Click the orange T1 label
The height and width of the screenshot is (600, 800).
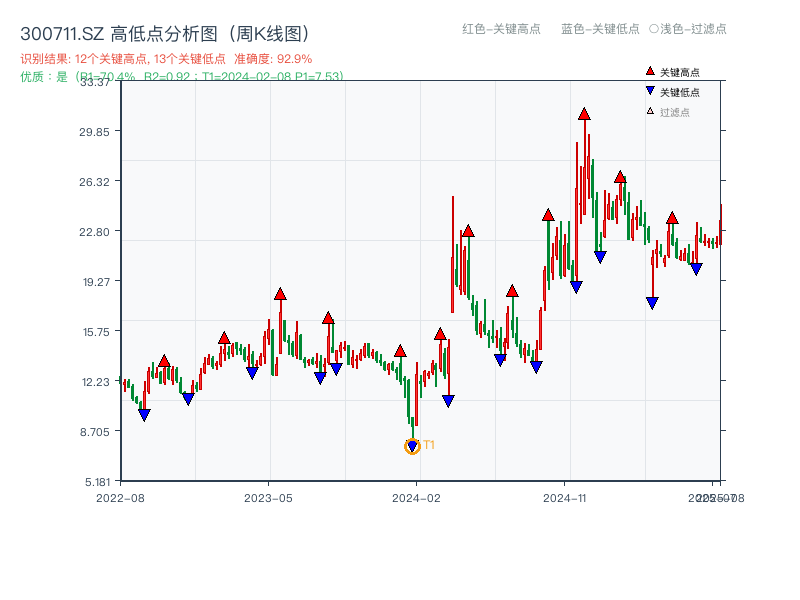(429, 445)
